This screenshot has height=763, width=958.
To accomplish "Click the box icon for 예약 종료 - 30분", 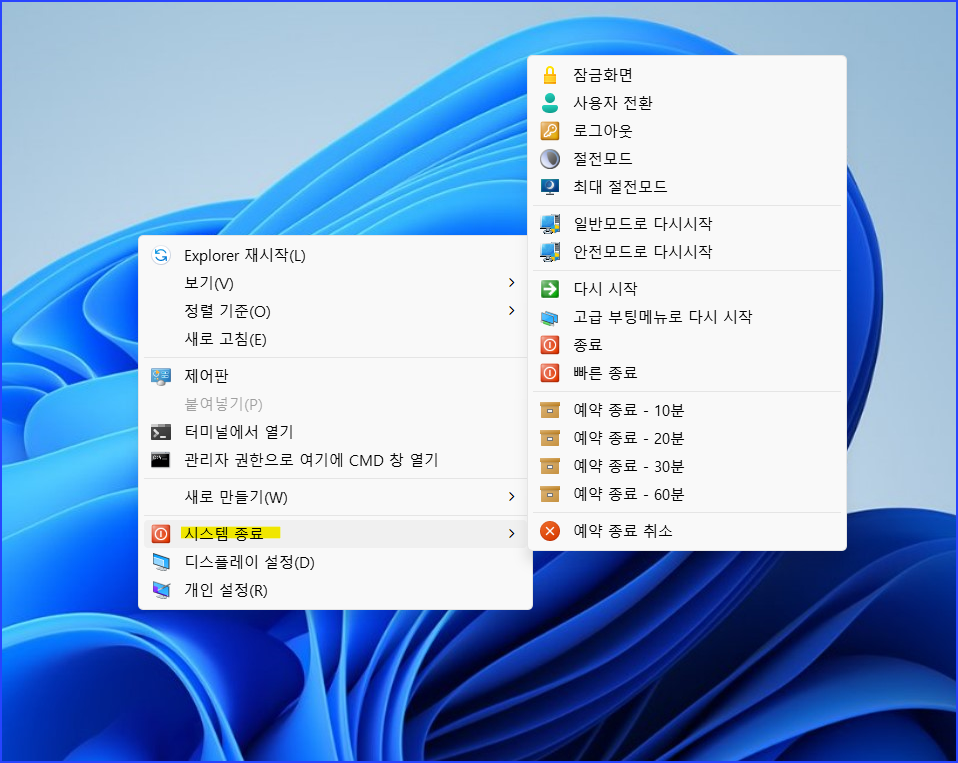I will 550,466.
